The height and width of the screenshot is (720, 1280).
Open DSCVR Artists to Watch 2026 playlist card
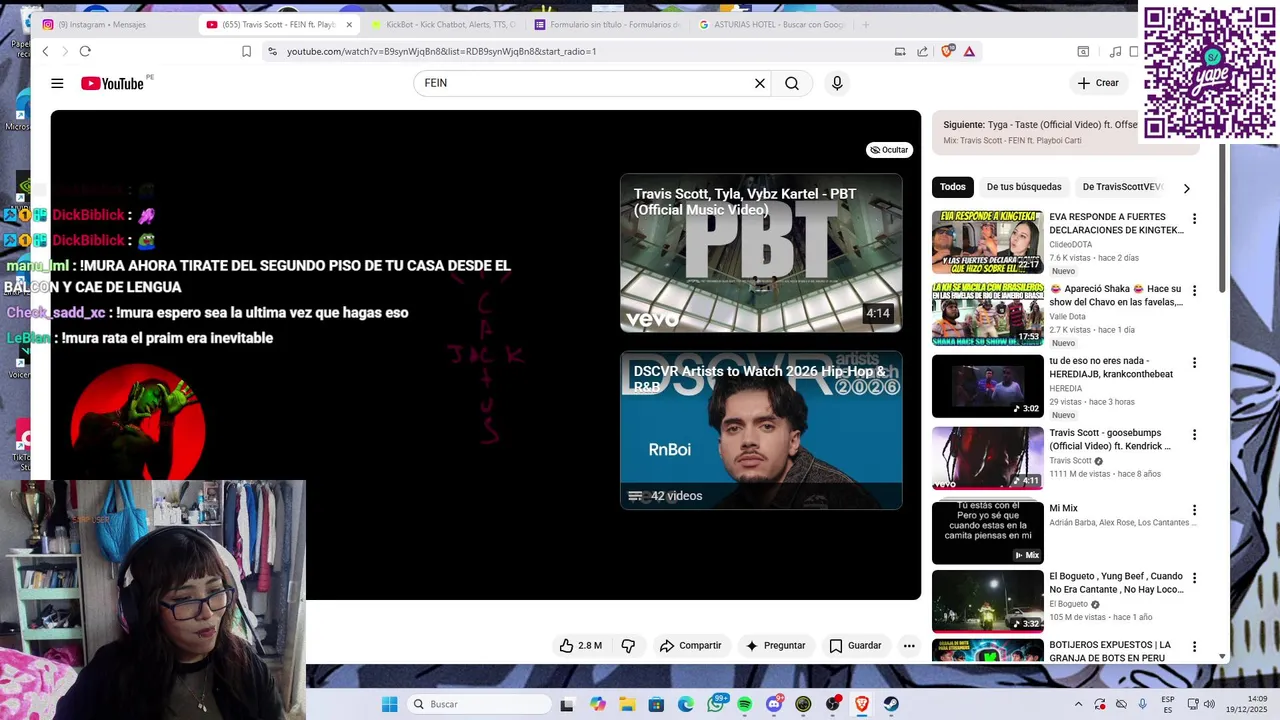pos(761,430)
